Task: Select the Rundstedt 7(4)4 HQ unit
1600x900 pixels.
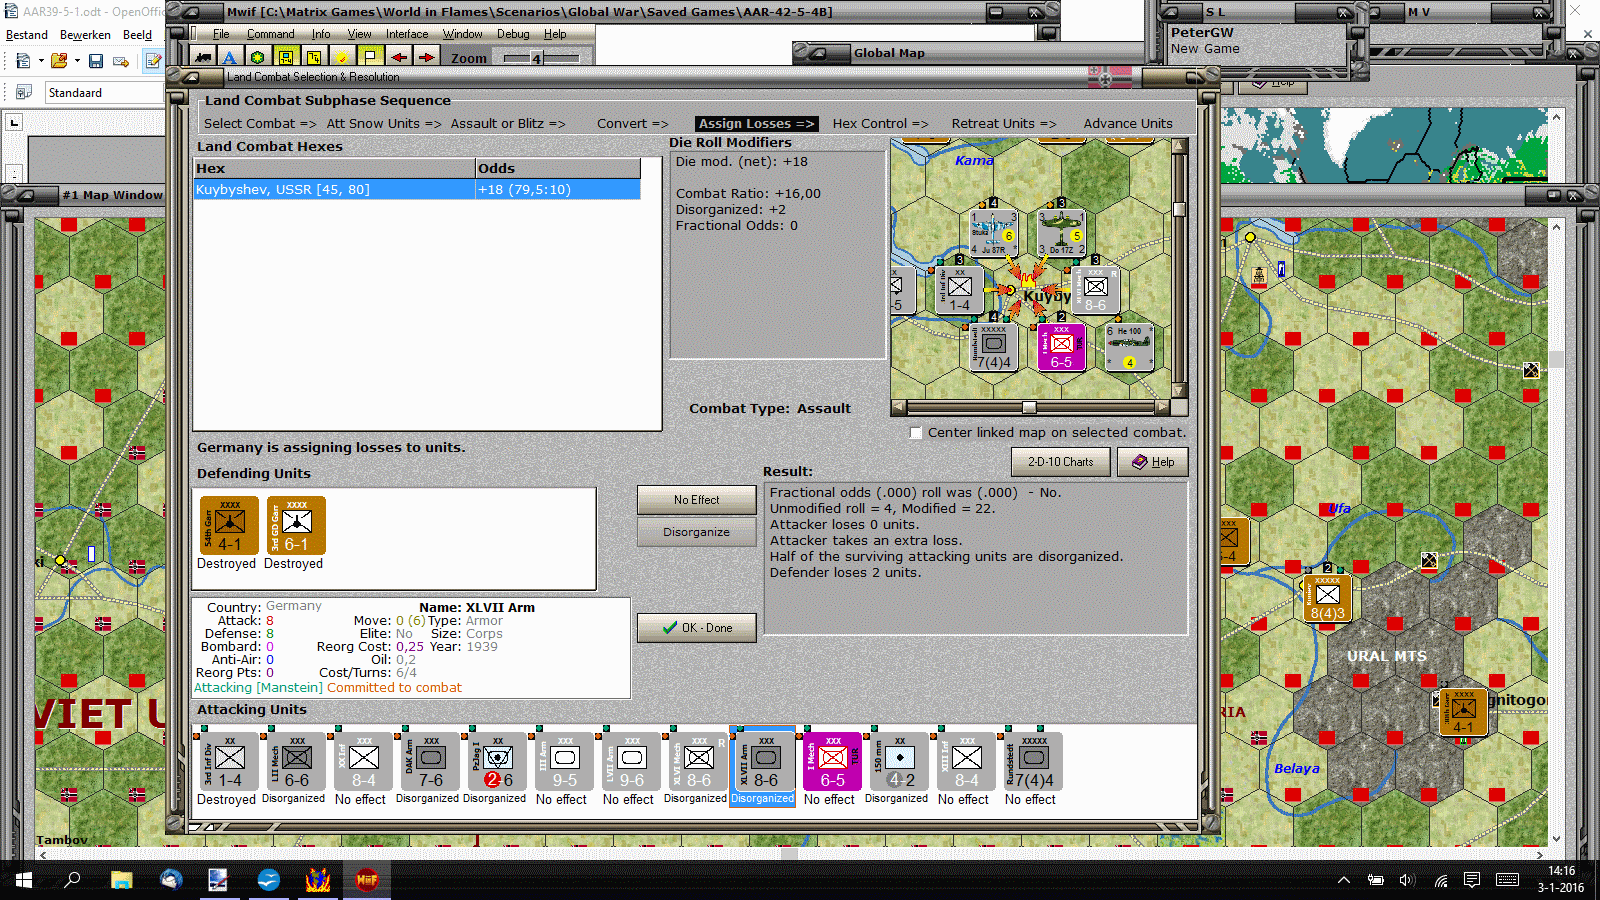Action: [x=1034, y=762]
